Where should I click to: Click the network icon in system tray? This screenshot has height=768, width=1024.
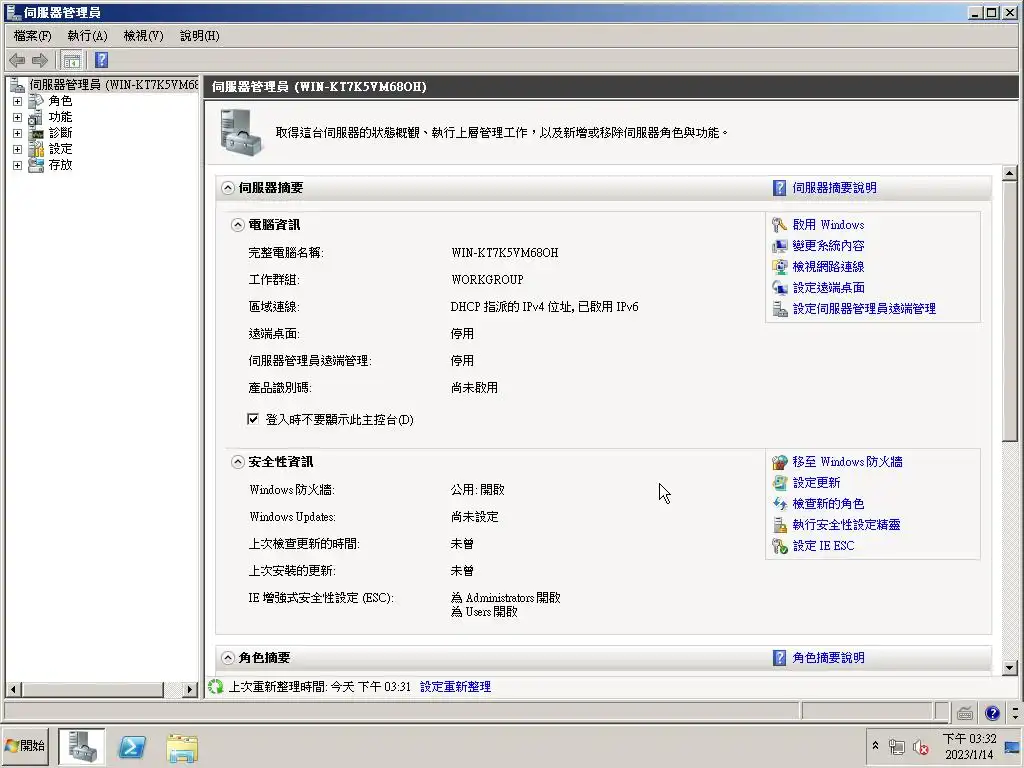coord(897,747)
